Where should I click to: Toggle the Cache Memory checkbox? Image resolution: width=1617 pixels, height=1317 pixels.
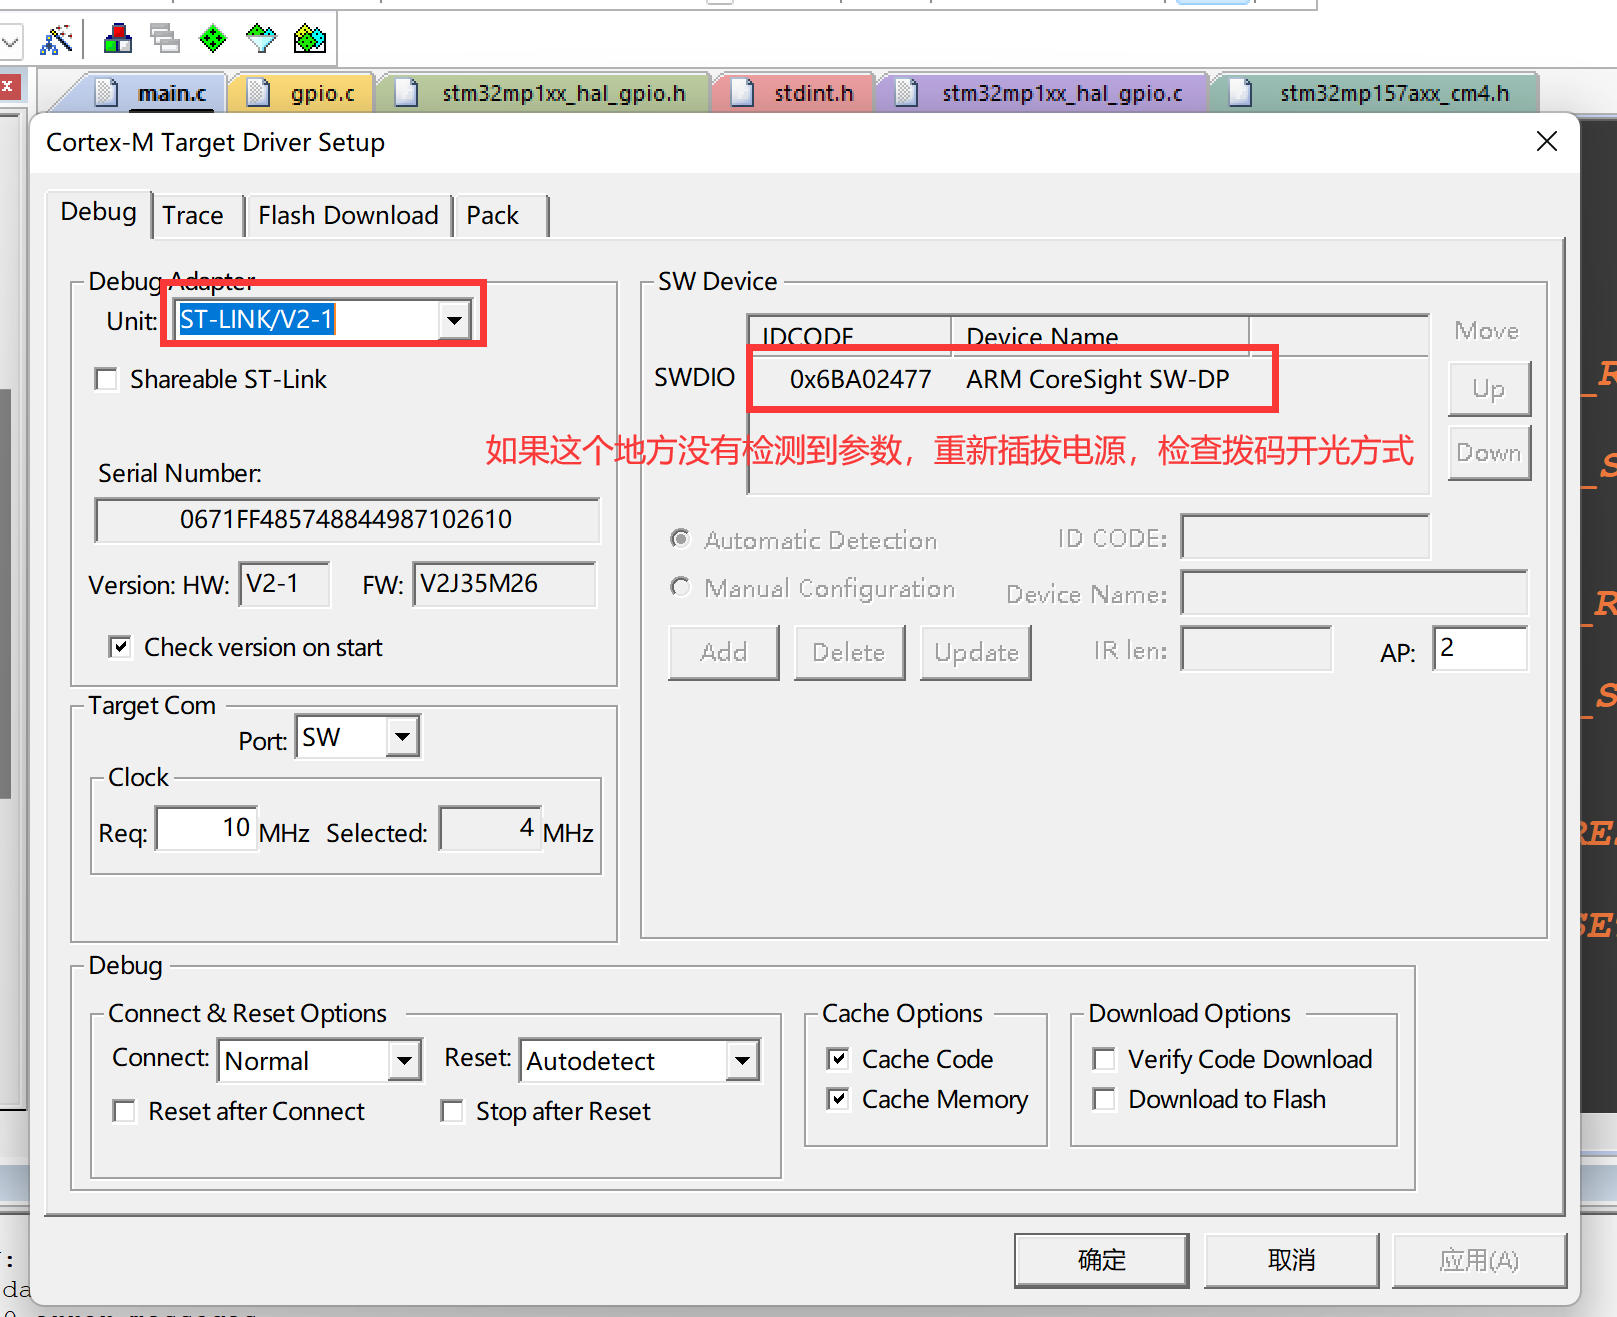coord(838,1099)
